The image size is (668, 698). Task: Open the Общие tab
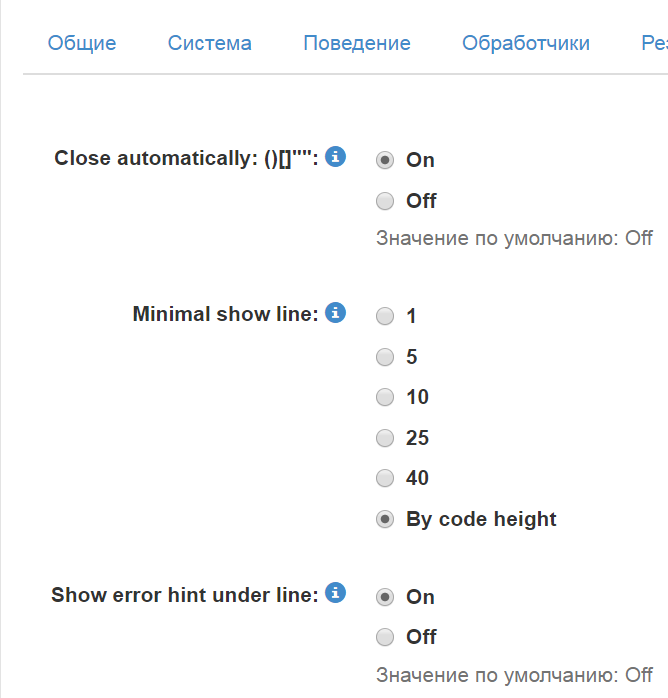pos(82,43)
